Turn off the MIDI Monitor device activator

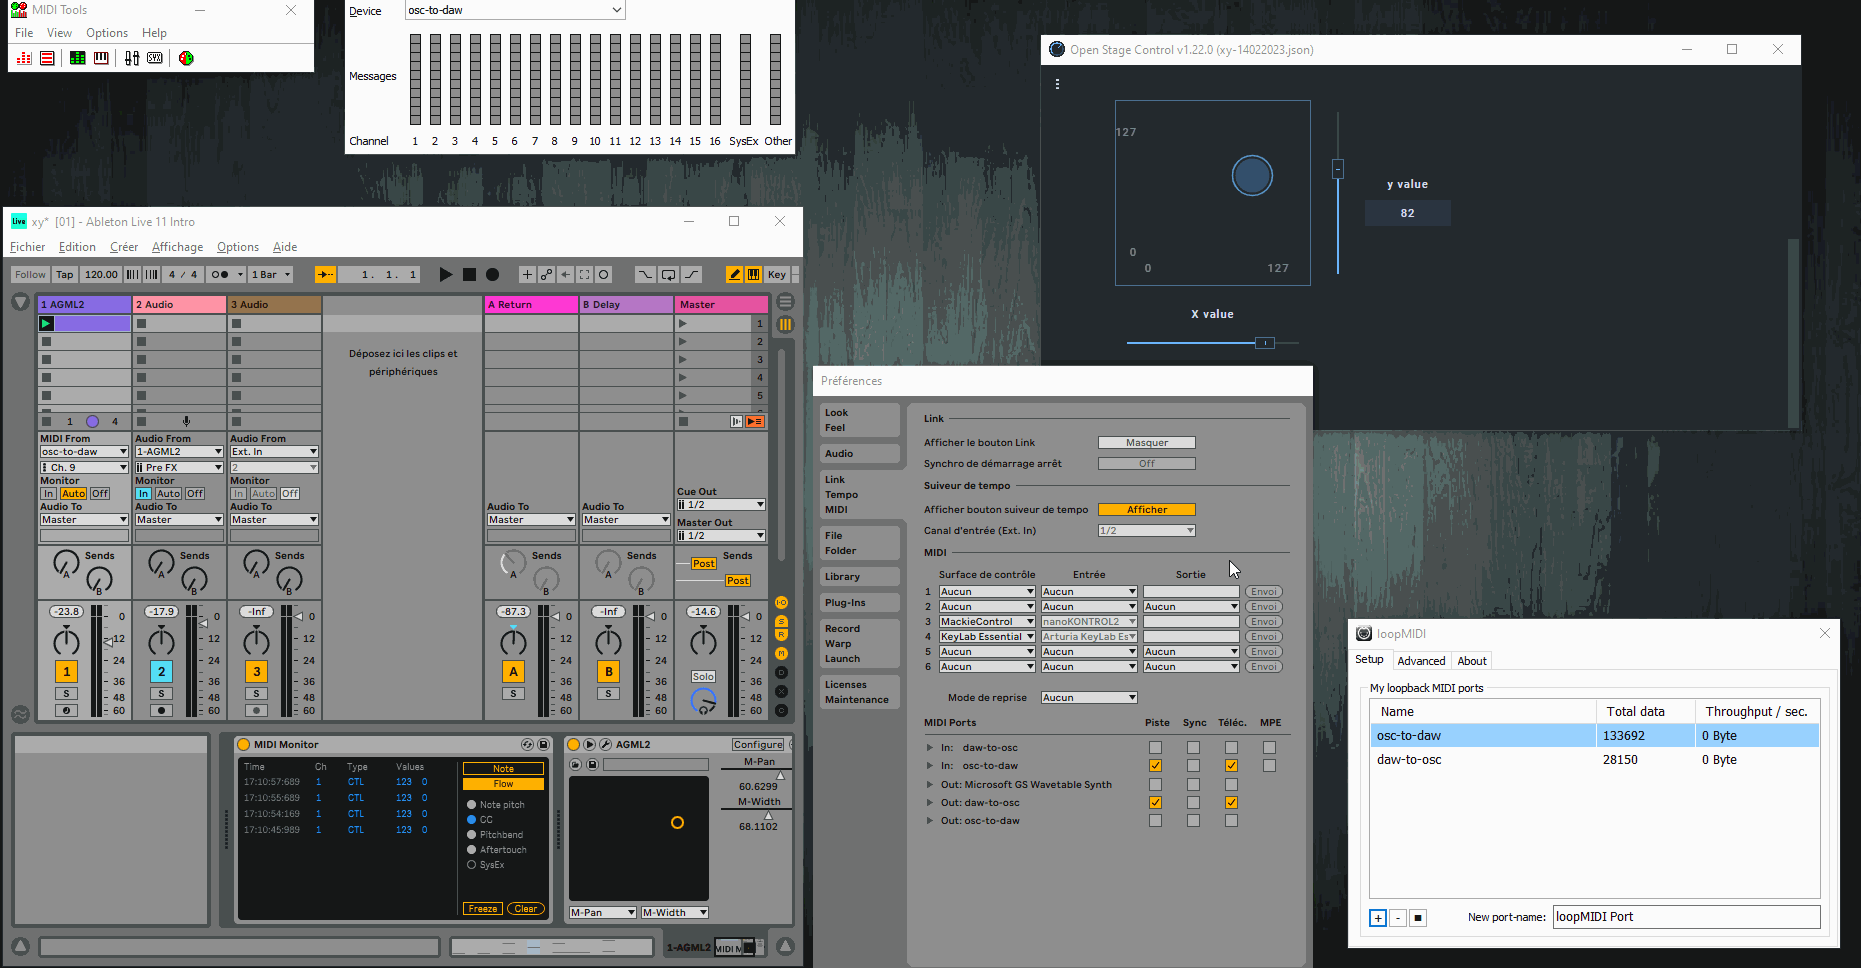(243, 745)
